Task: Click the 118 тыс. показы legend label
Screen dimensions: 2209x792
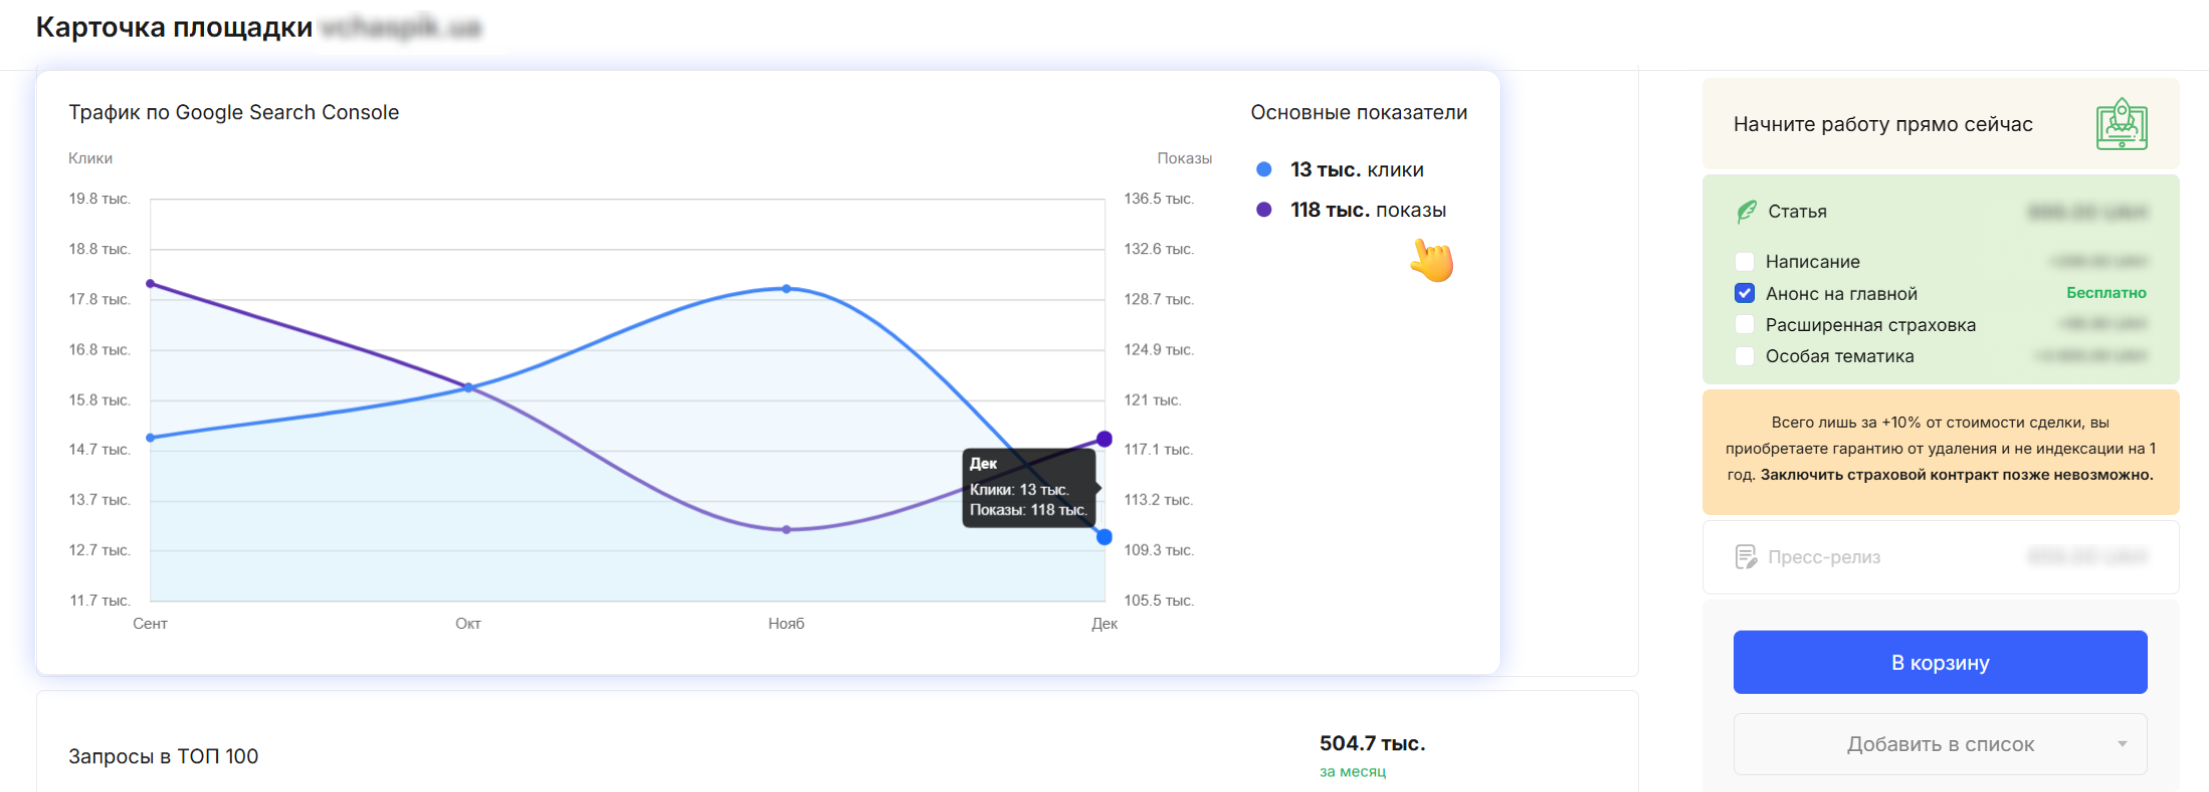Action: [x=1368, y=210]
